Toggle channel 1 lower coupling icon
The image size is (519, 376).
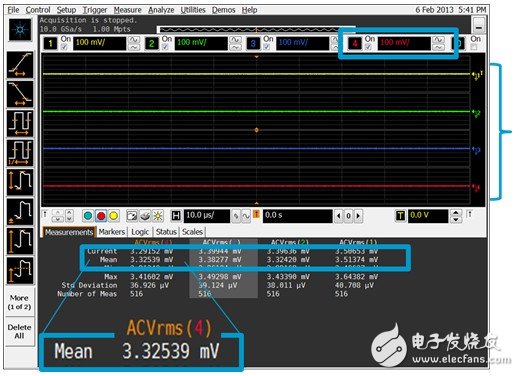(x=134, y=48)
